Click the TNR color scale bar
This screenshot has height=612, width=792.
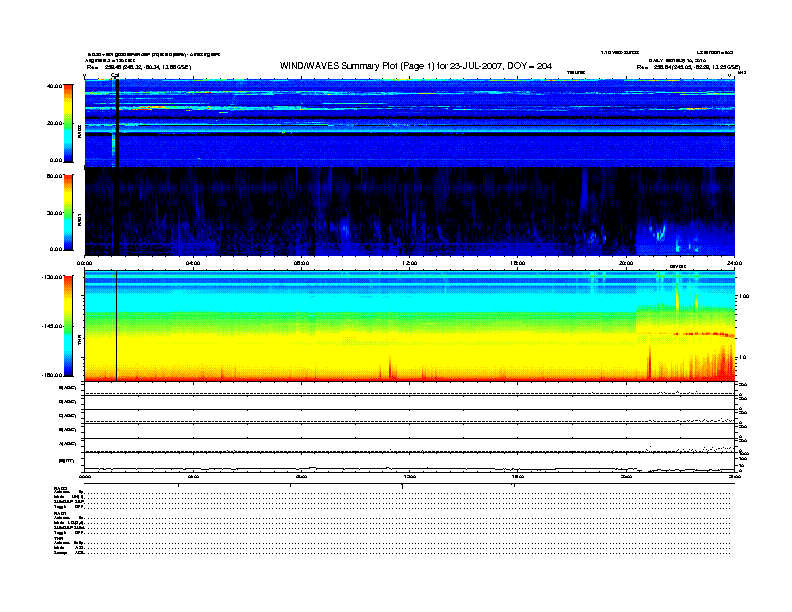tap(69, 326)
